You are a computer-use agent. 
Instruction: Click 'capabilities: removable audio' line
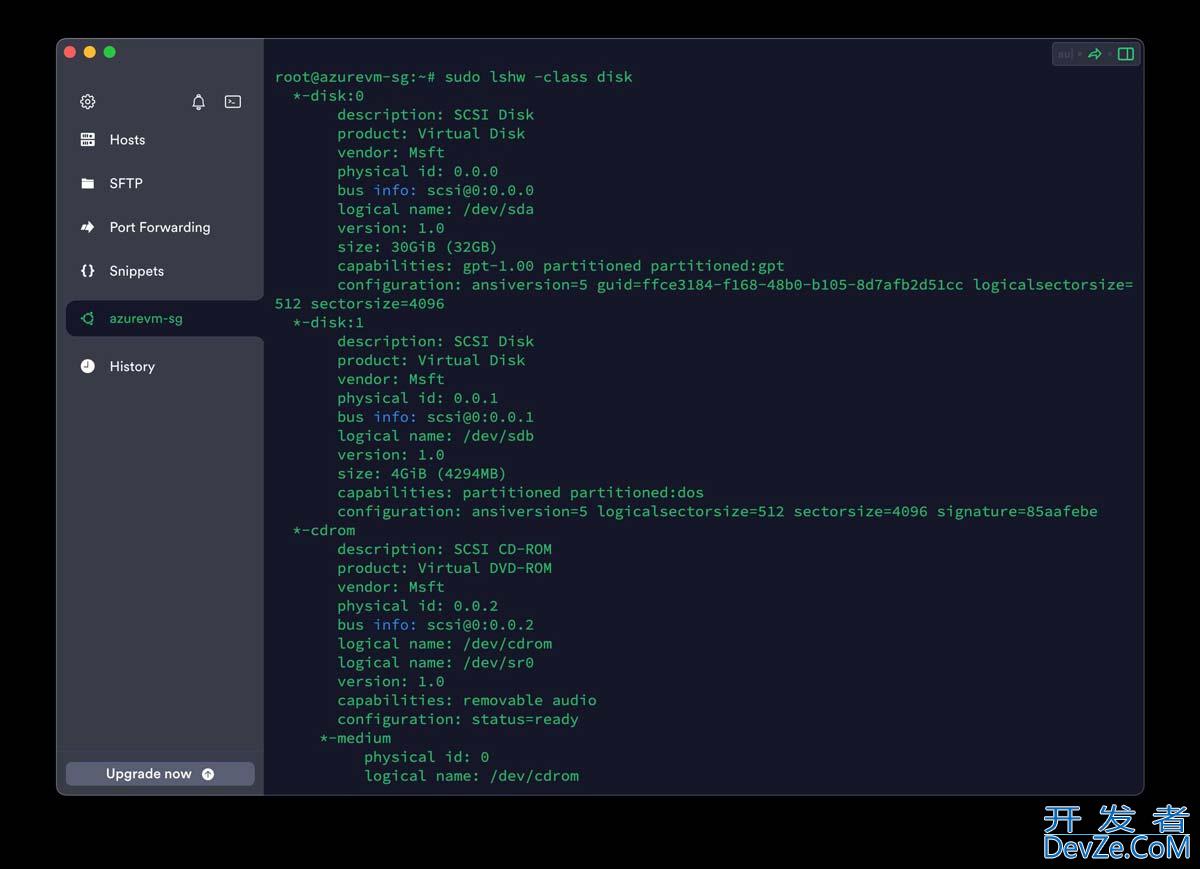467,700
